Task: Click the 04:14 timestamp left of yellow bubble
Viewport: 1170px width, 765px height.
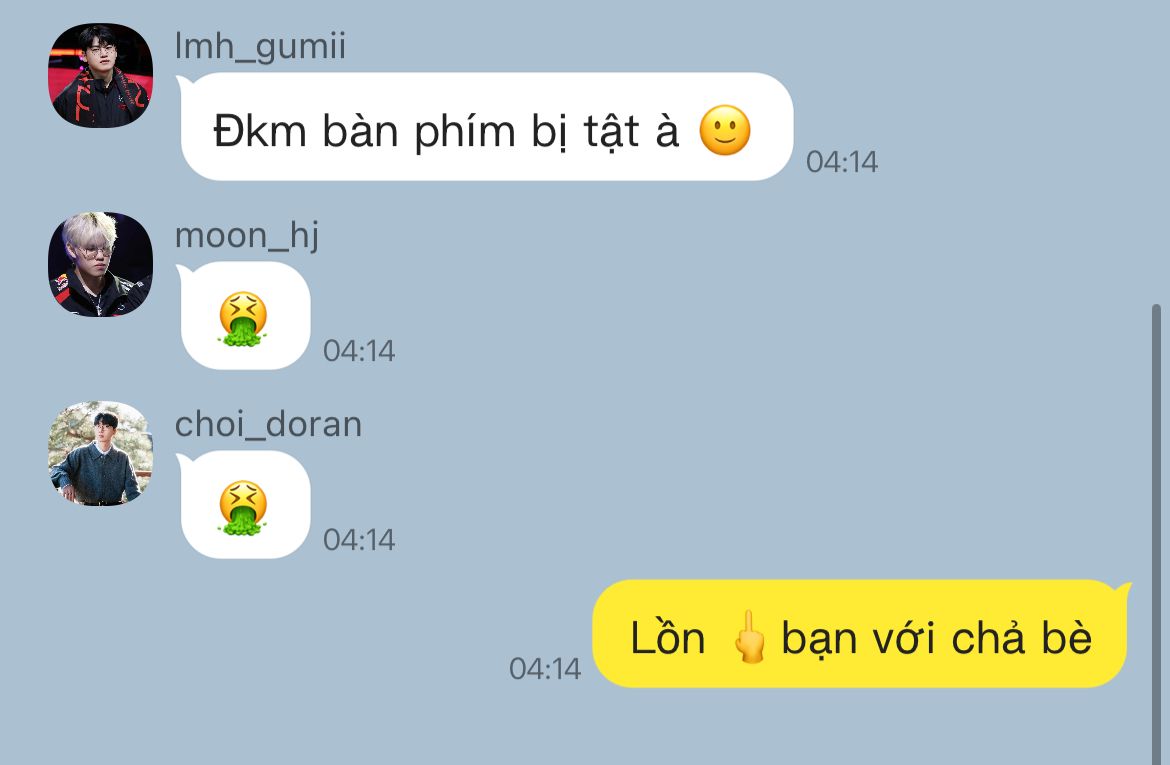Action: [x=545, y=669]
